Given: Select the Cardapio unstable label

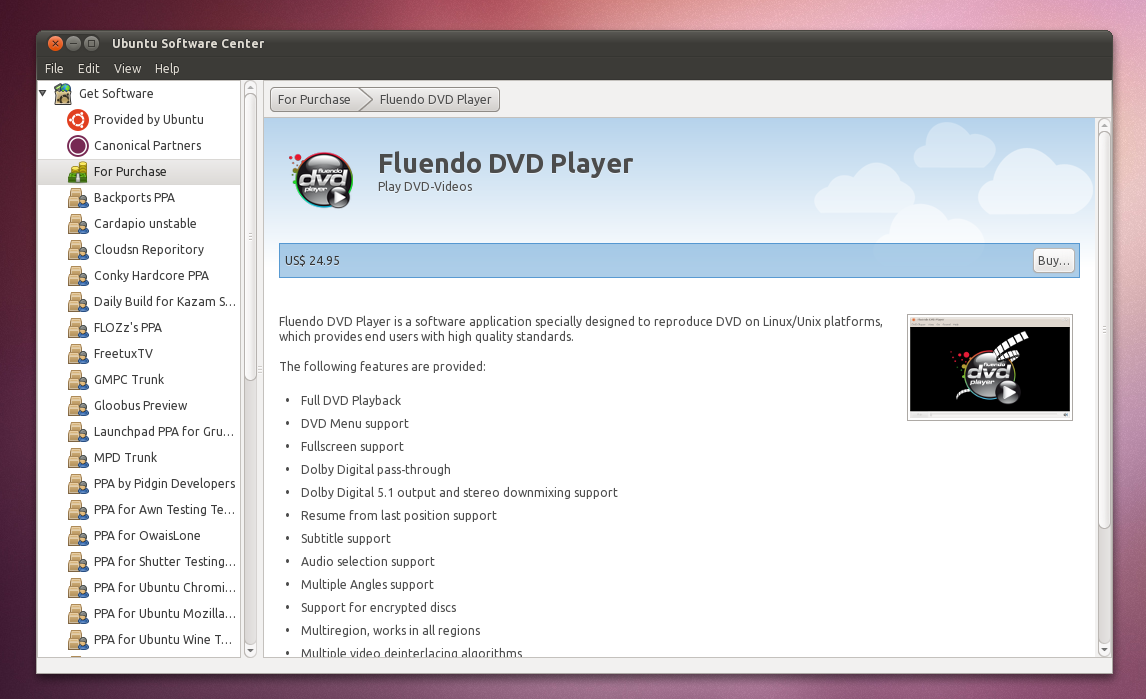Looking at the screenshot, I should point(145,224).
